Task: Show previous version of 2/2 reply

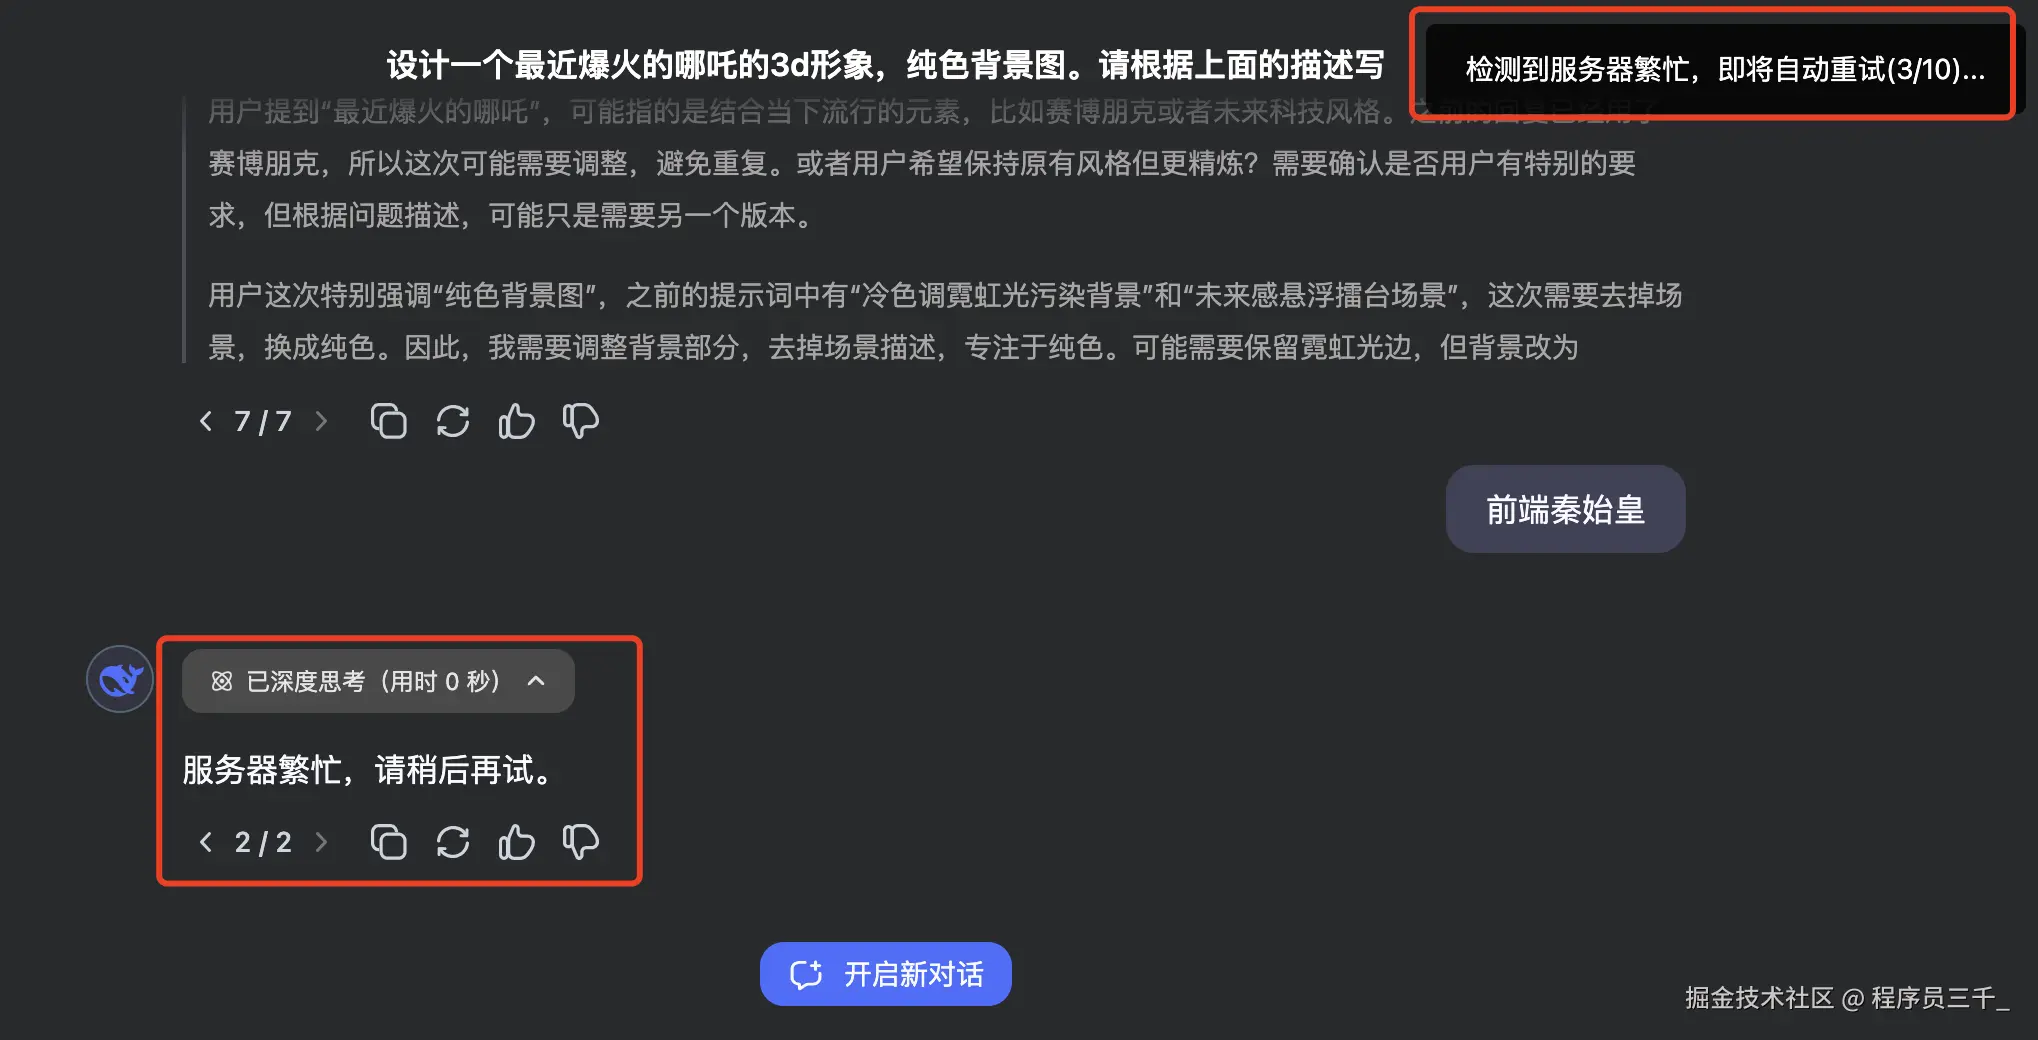Action: coord(206,842)
